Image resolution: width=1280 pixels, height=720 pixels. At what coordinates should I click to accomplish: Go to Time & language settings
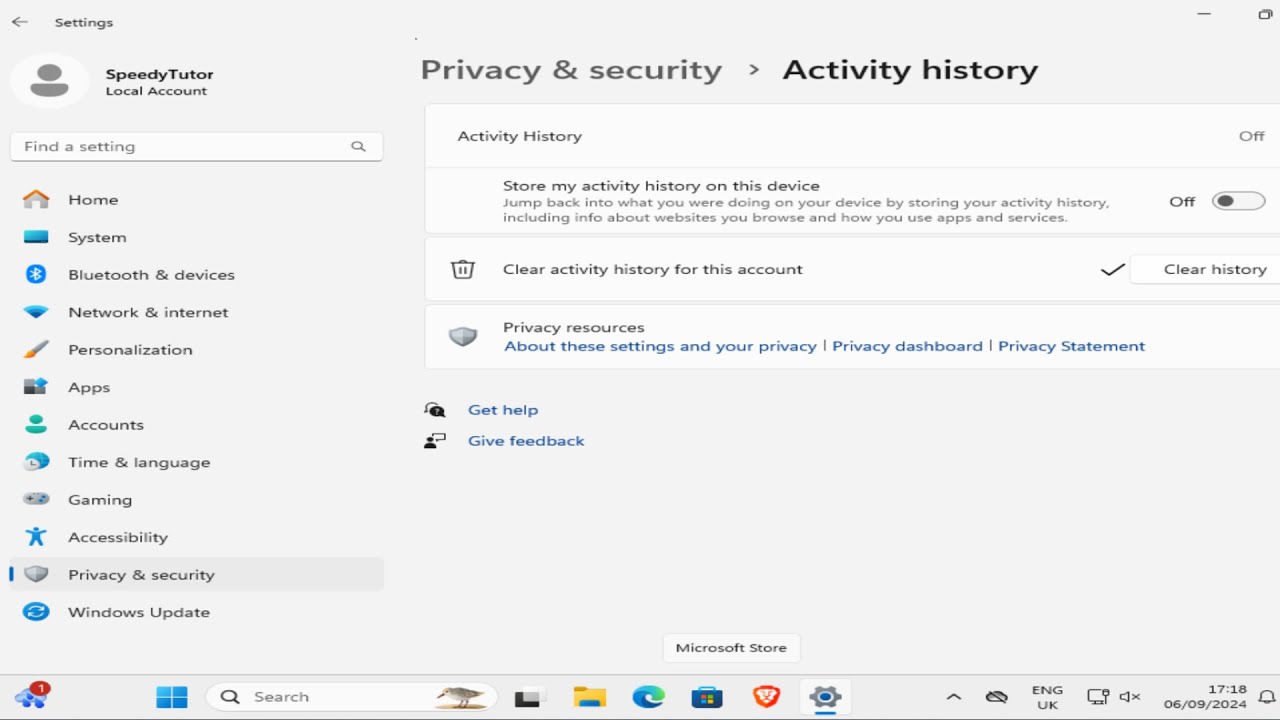(x=197, y=462)
